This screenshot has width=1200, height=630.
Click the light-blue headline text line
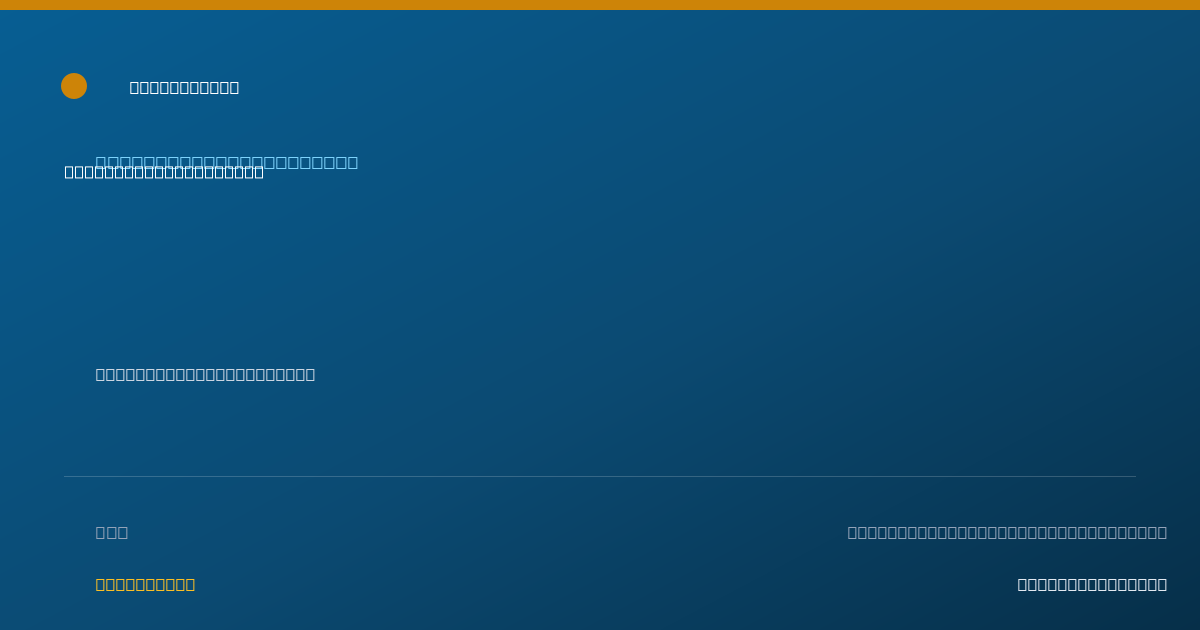coord(227,162)
